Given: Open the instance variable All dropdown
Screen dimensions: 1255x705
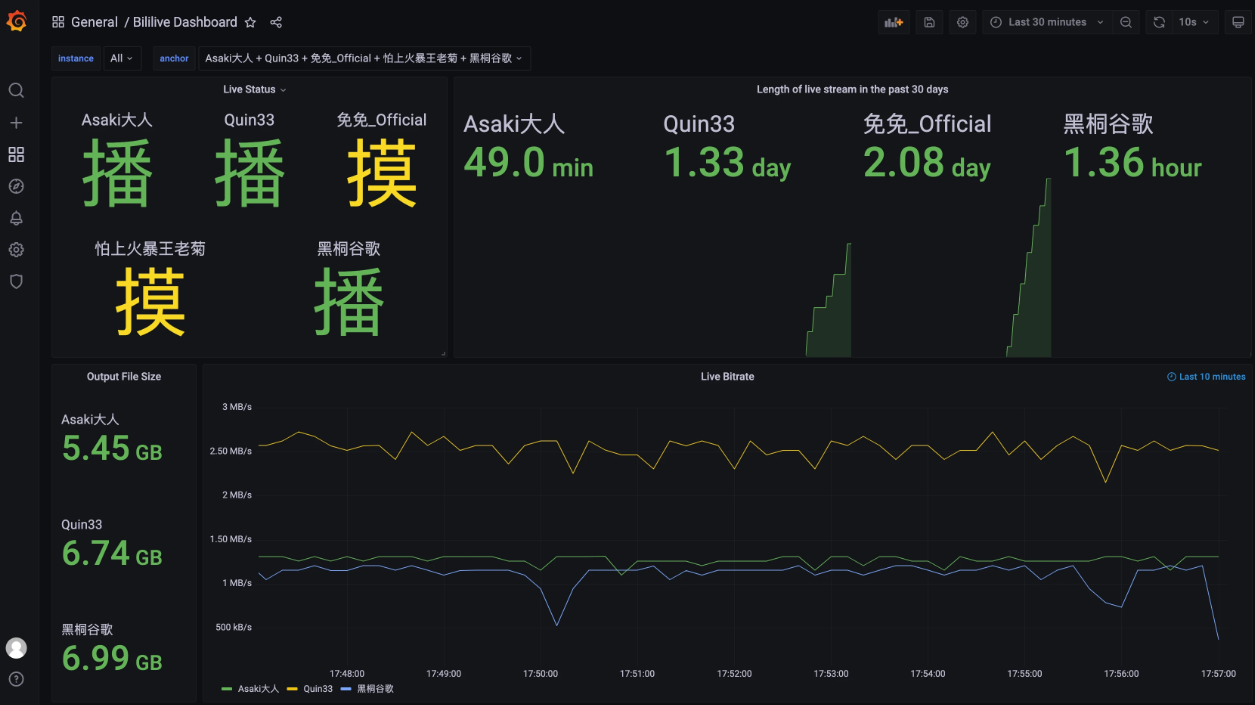Looking at the screenshot, I should click(120, 58).
